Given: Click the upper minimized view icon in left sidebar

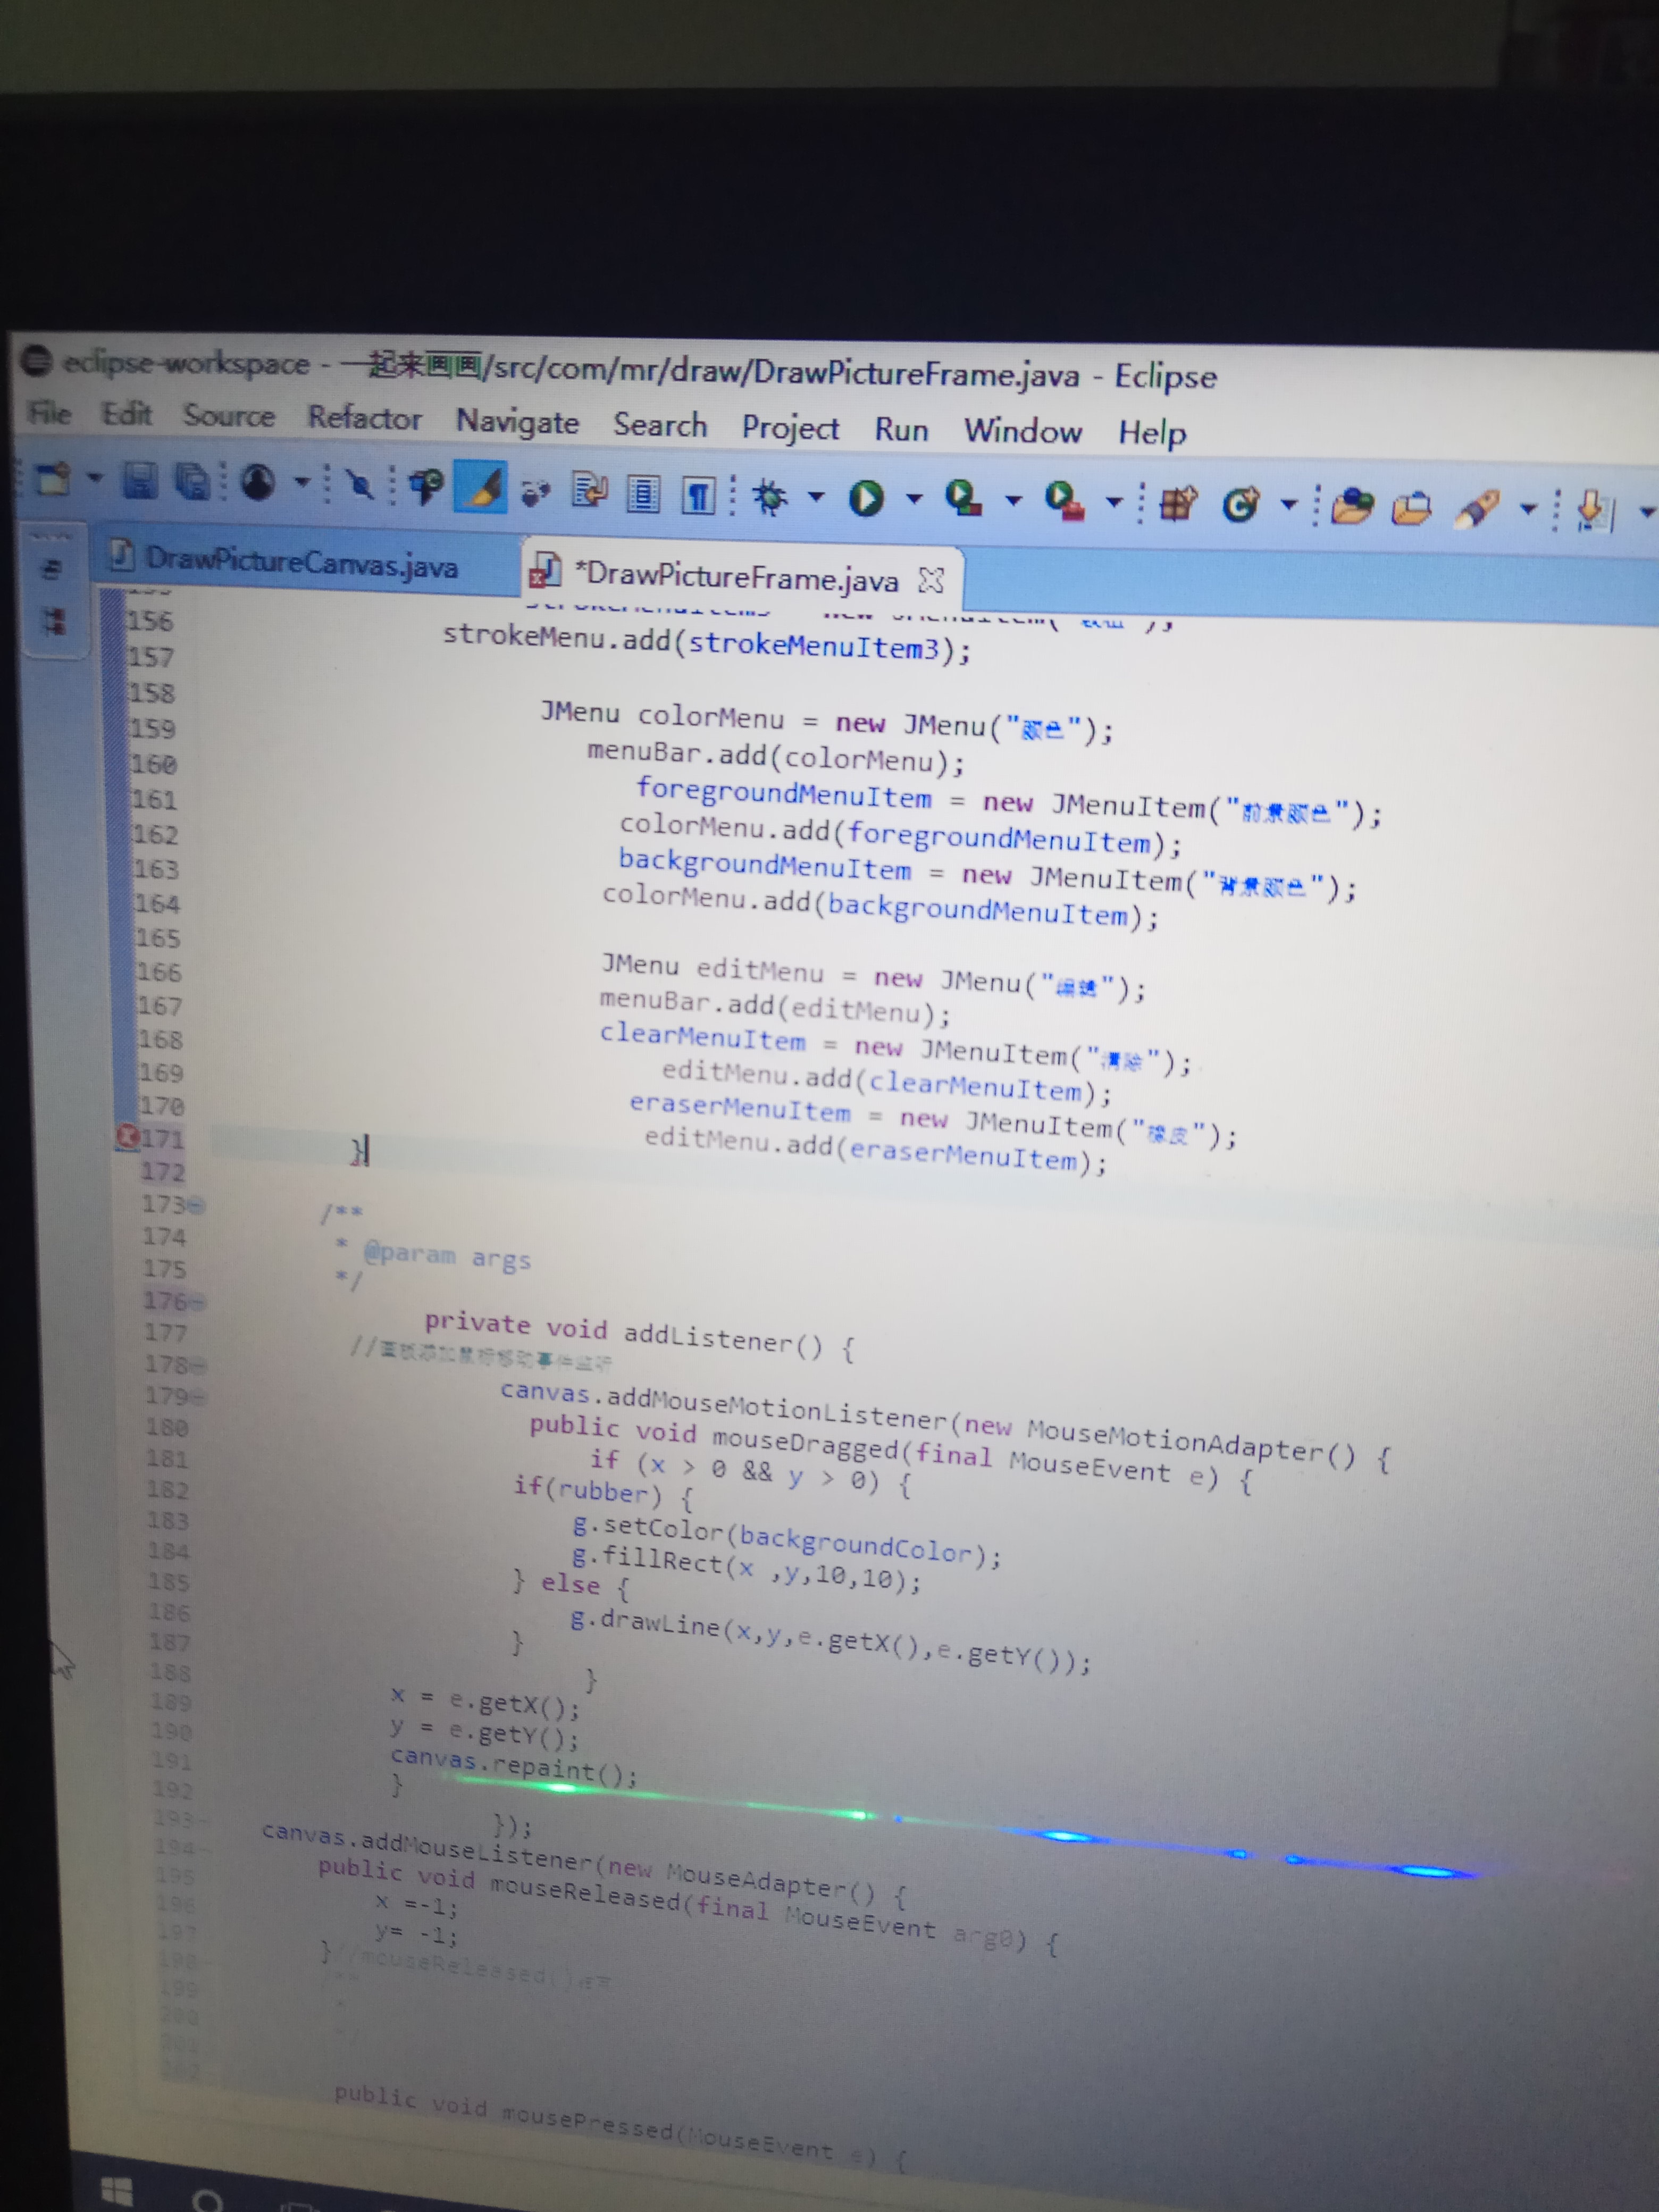Looking at the screenshot, I should pyautogui.click(x=51, y=569).
